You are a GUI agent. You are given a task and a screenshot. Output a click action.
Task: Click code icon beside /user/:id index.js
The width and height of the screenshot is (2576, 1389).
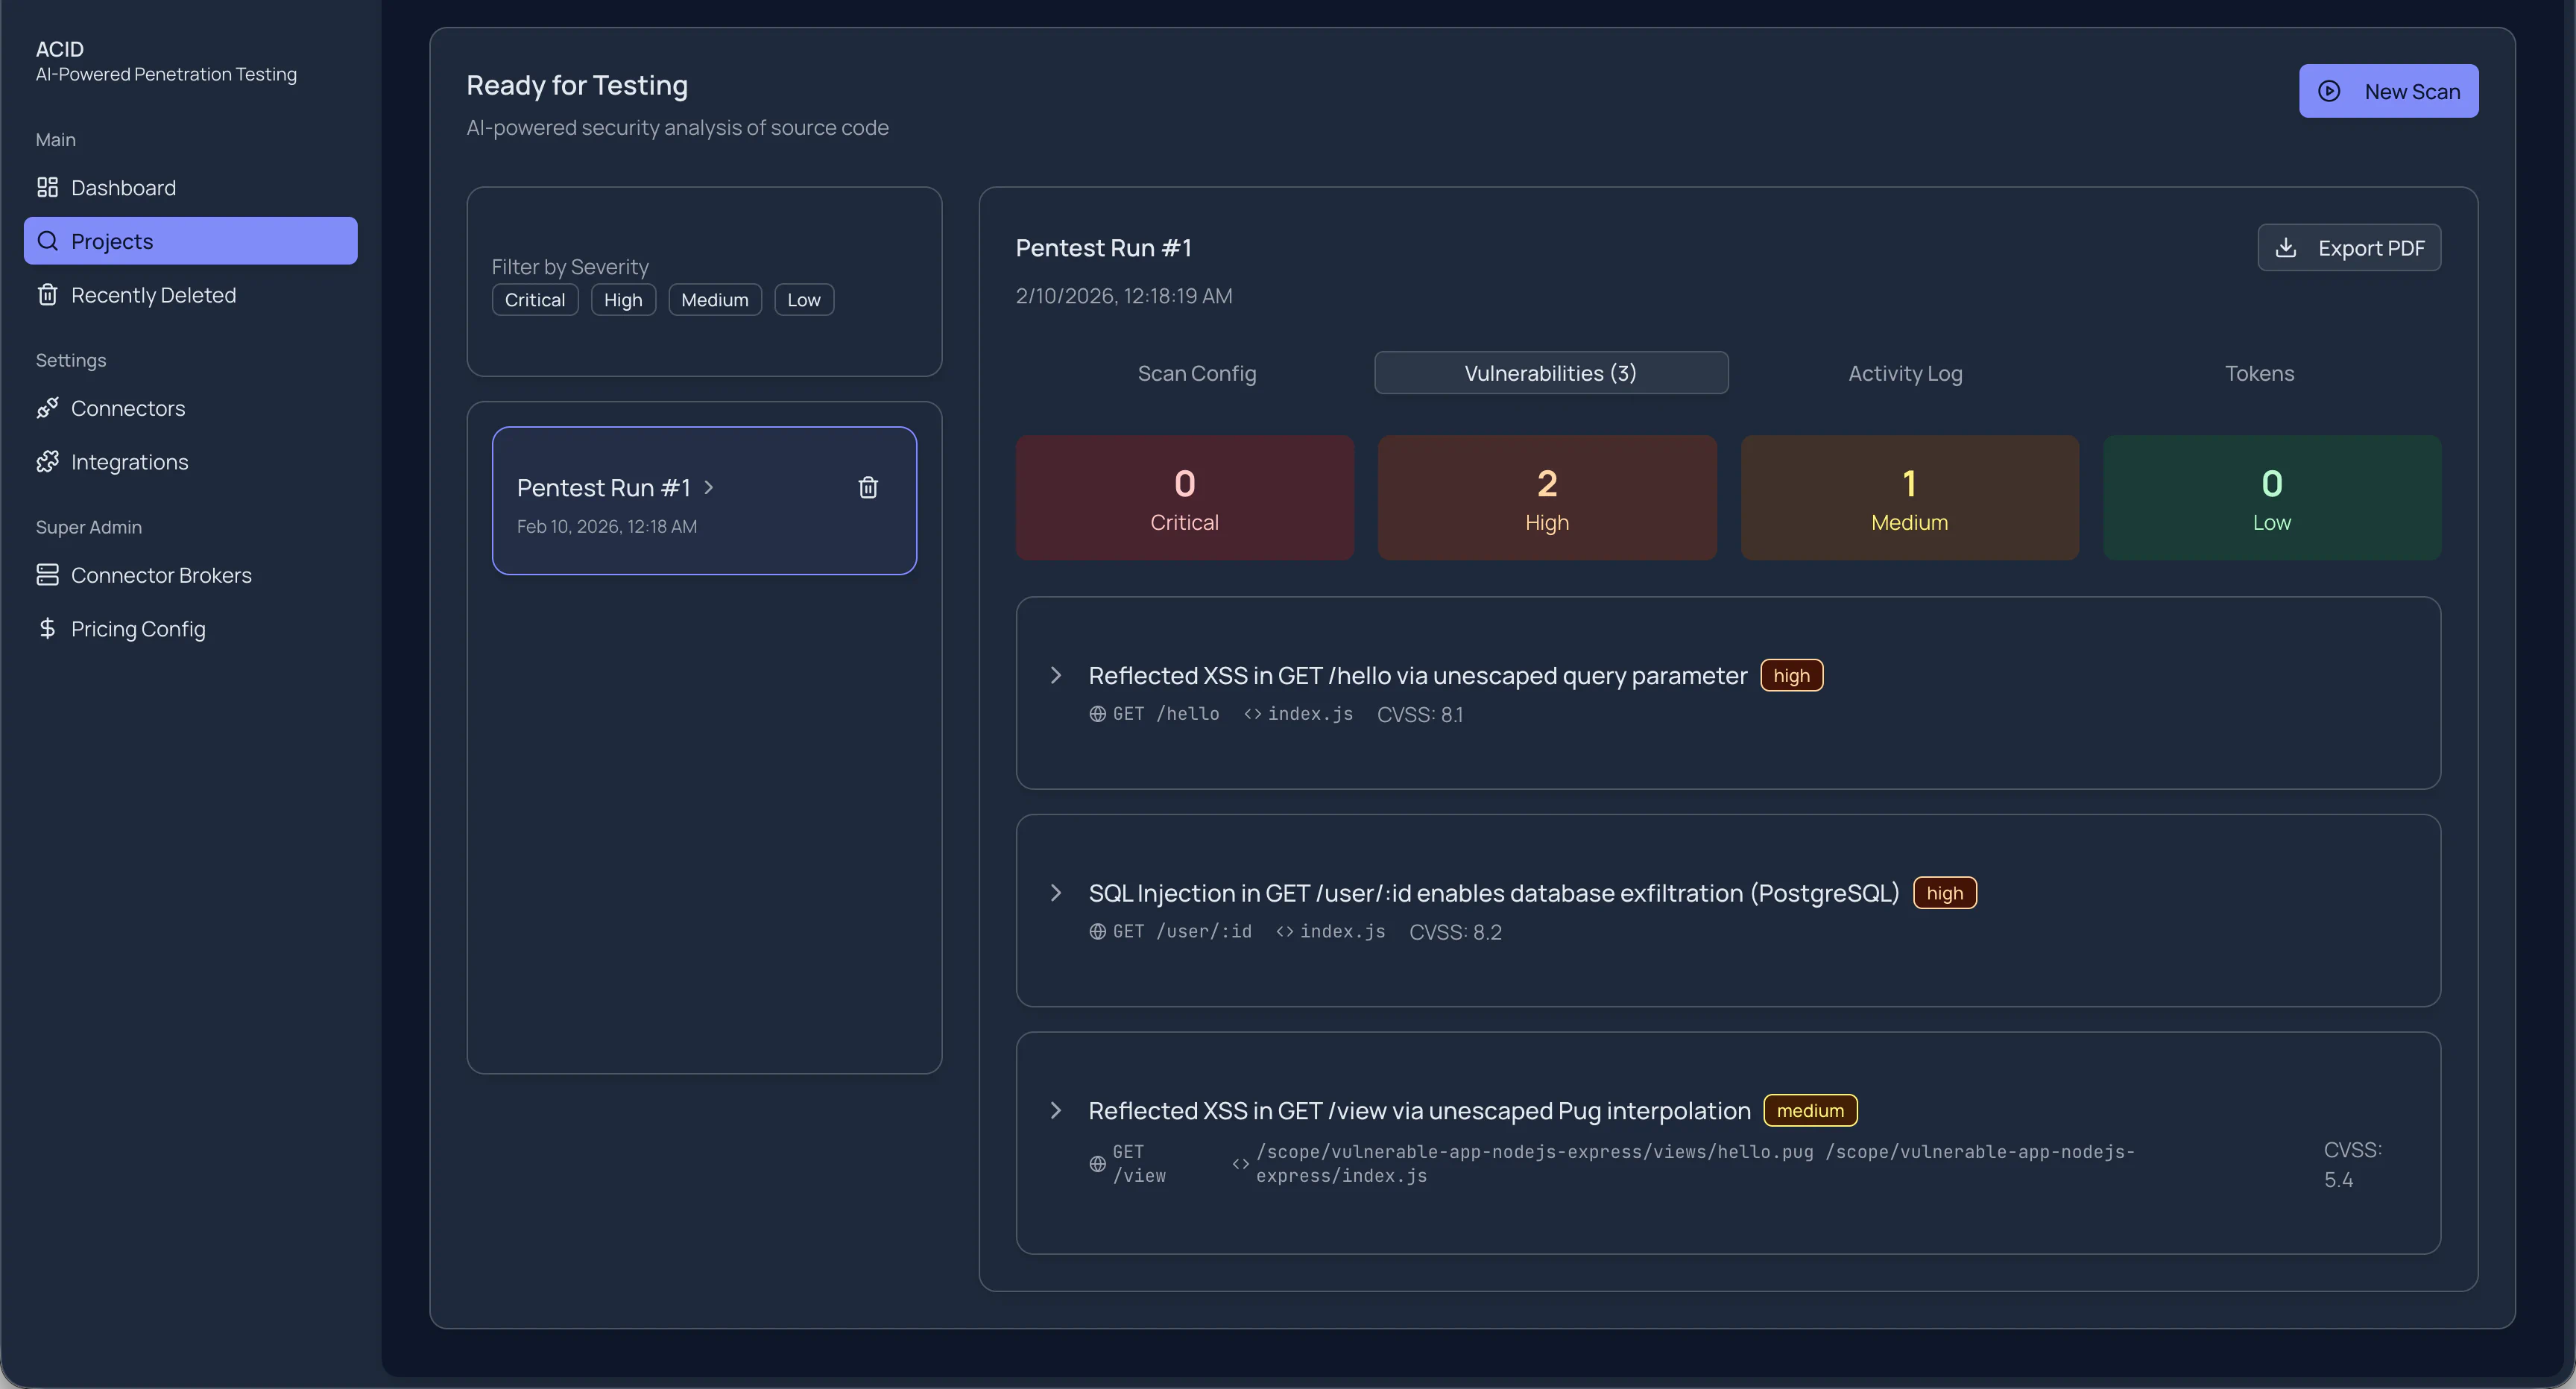[x=1284, y=931]
